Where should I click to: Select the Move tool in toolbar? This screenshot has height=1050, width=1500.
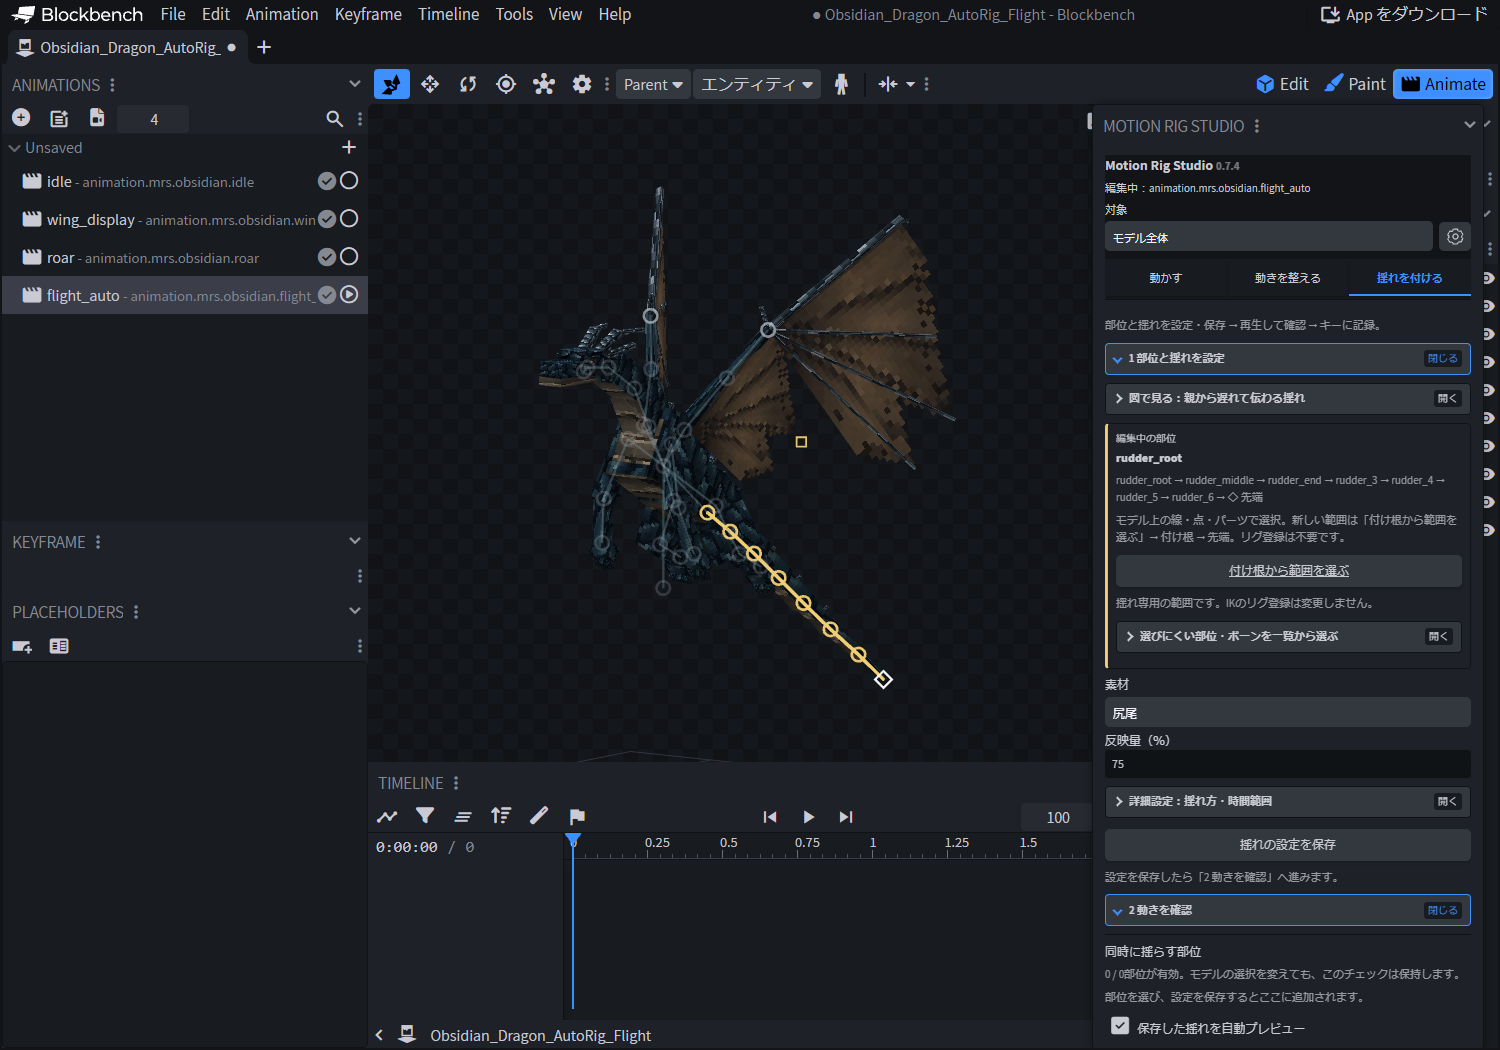tap(430, 84)
